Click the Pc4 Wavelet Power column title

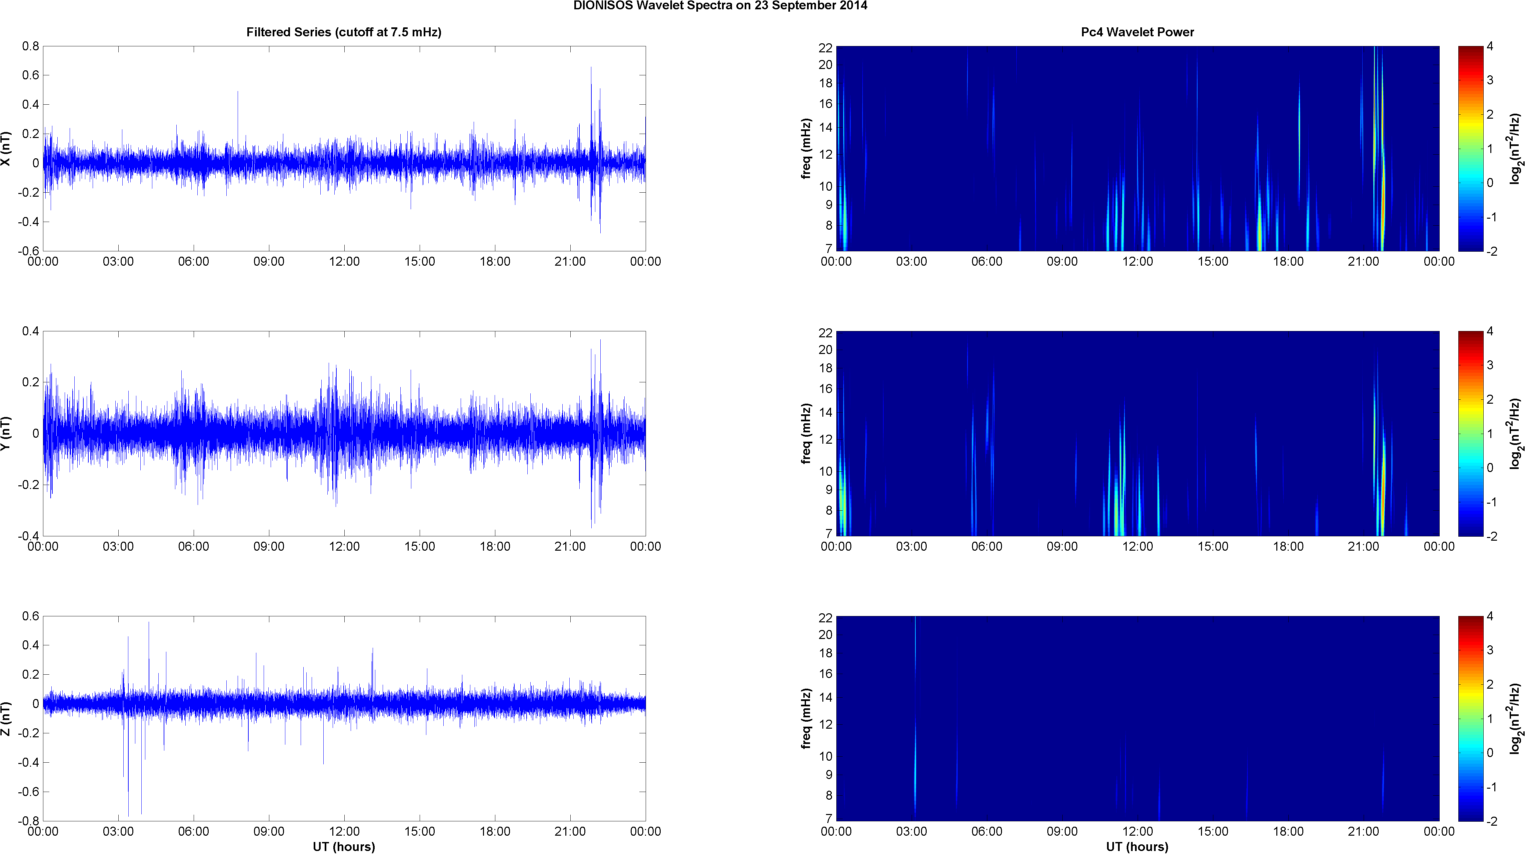click(x=1137, y=32)
